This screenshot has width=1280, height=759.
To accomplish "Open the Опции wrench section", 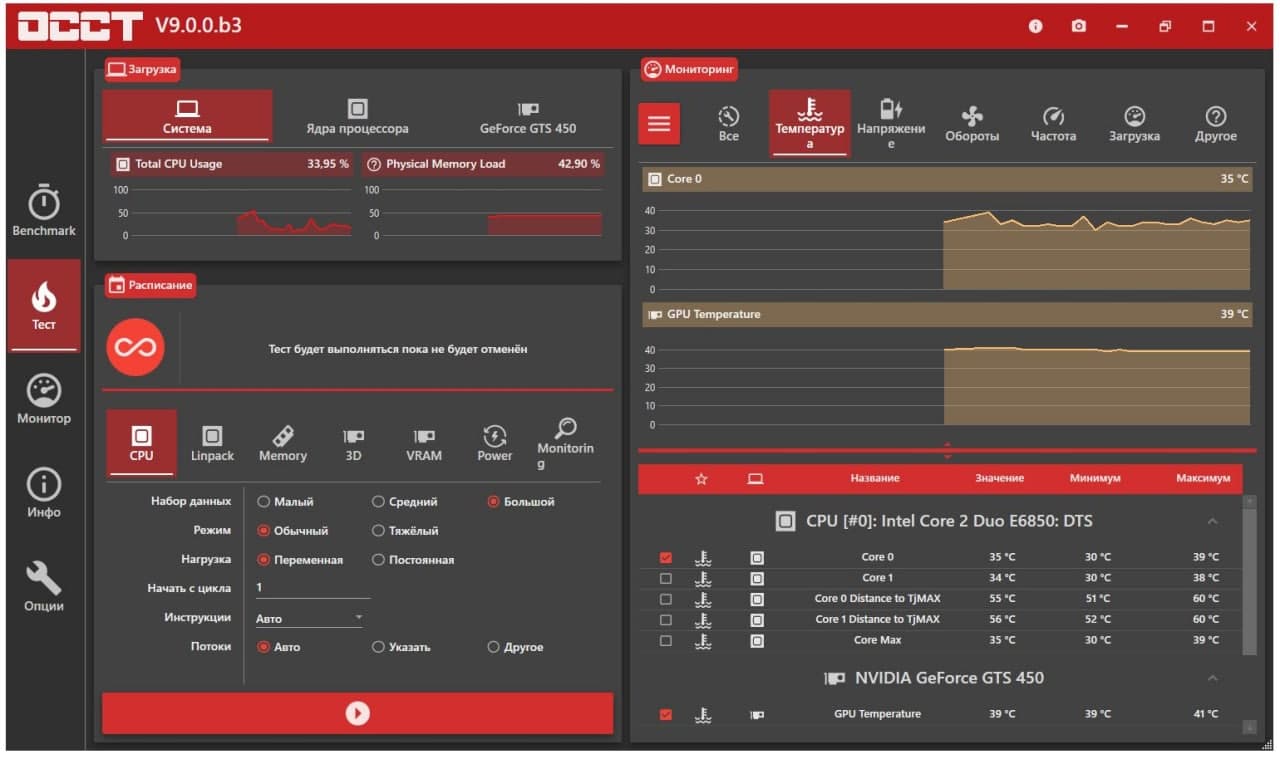I will tap(44, 586).
